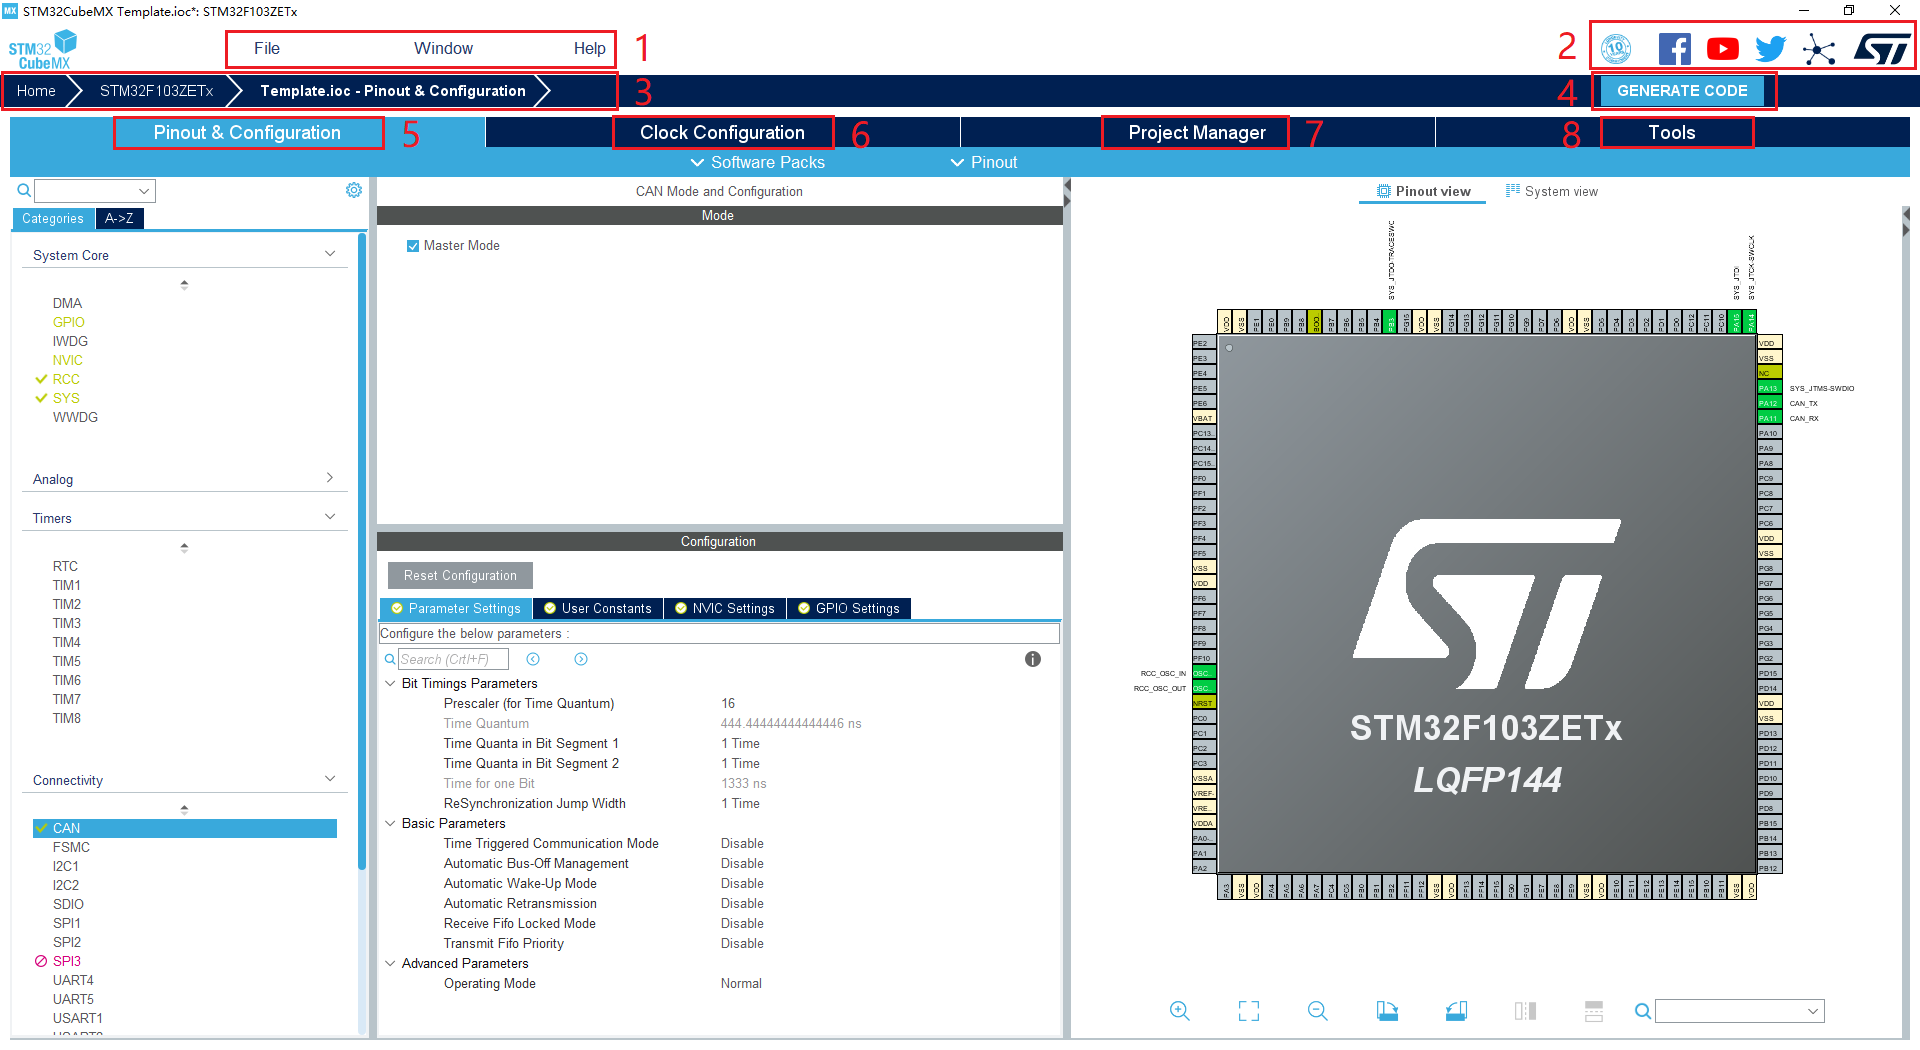Switch to Tools tab

pyautogui.click(x=1671, y=132)
